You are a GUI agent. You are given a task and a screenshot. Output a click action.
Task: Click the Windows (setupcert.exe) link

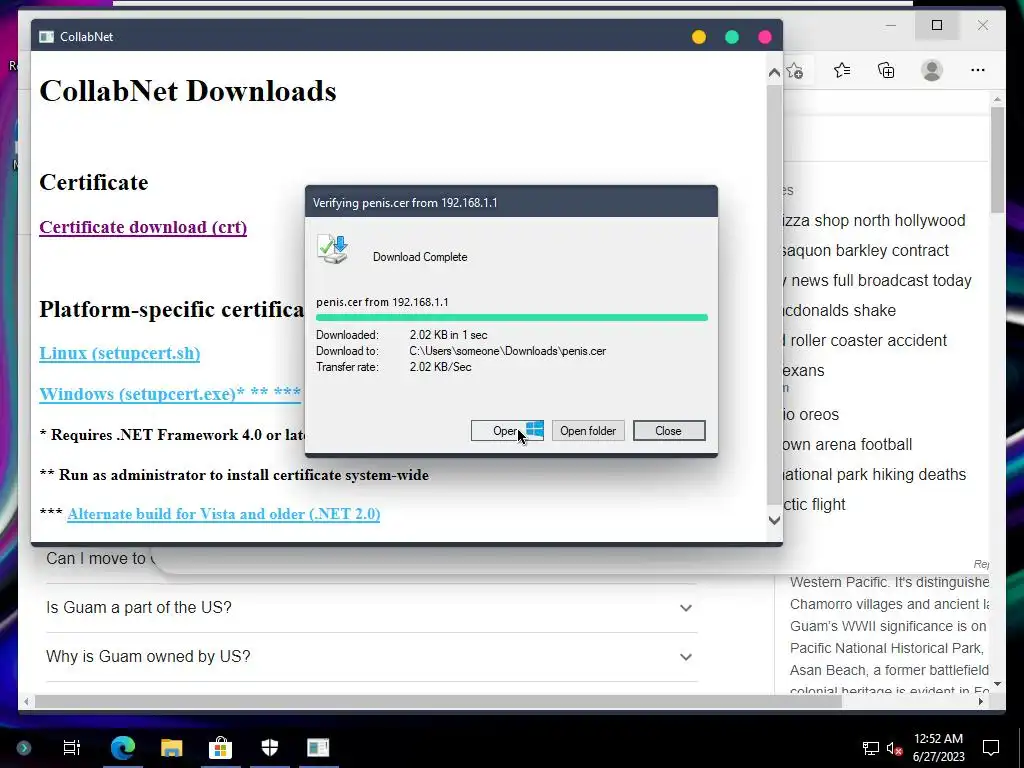coord(170,394)
